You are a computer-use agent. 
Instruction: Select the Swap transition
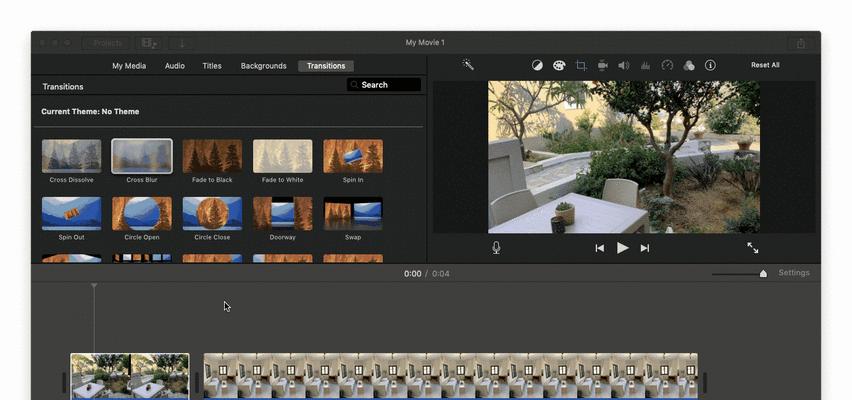(x=353, y=214)
